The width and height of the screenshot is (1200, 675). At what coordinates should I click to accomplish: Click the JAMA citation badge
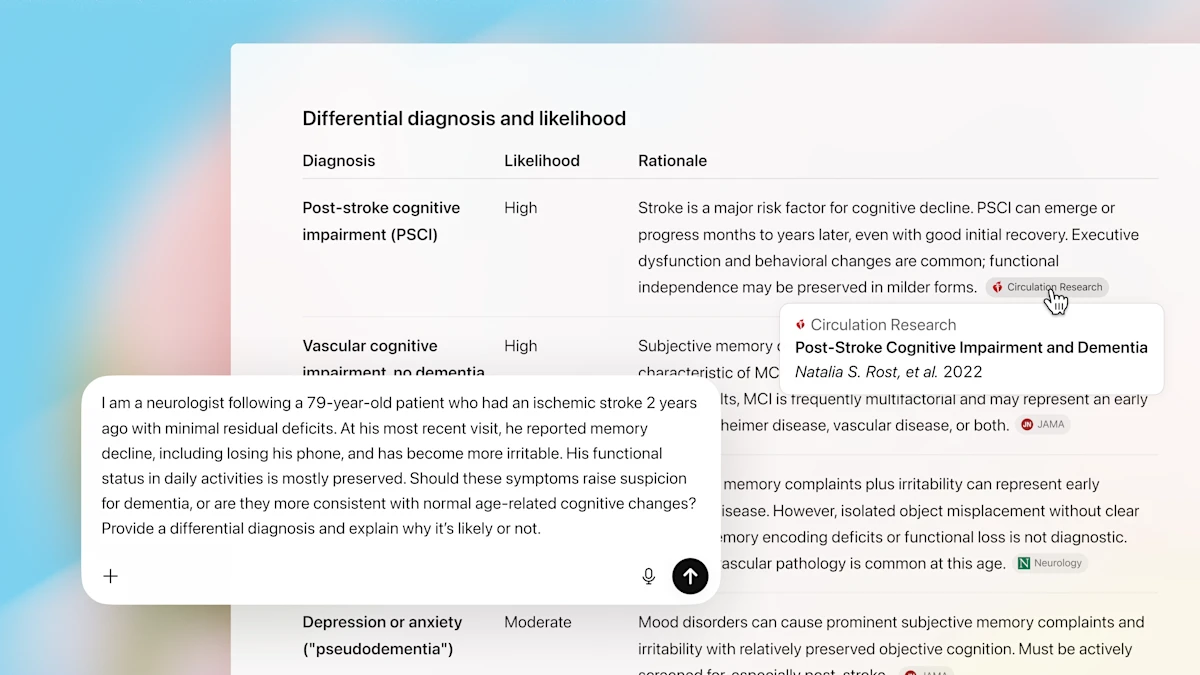click(1043, 424)
